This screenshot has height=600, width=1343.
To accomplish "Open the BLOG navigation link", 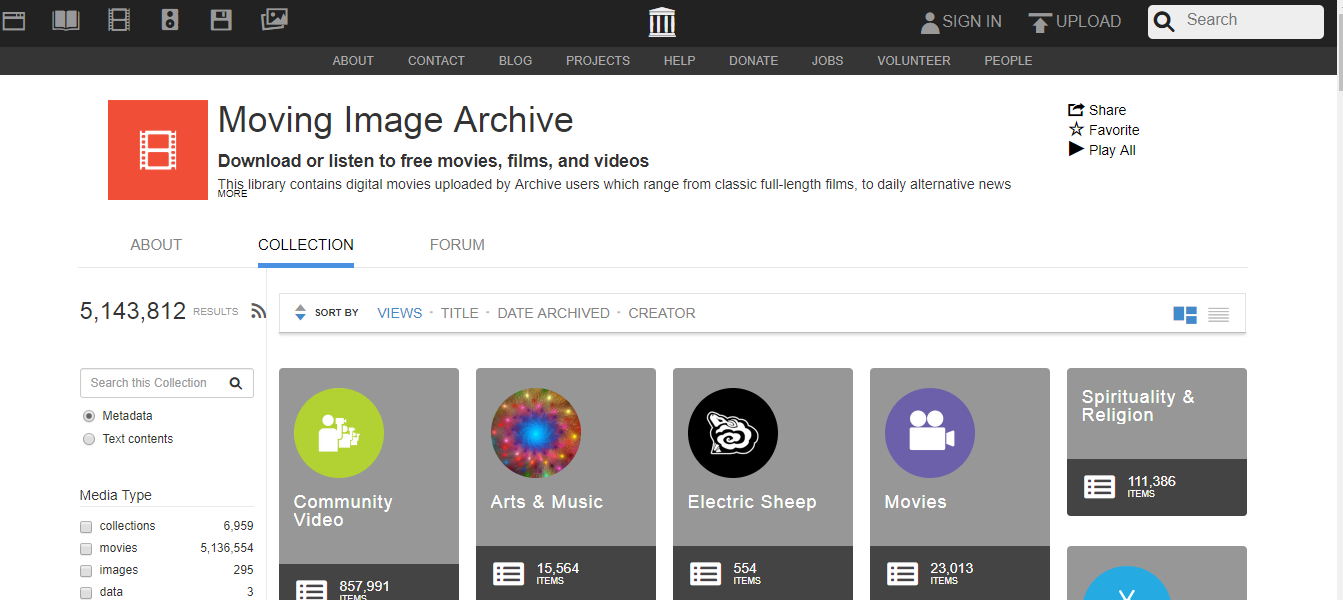I will [515, 61].
